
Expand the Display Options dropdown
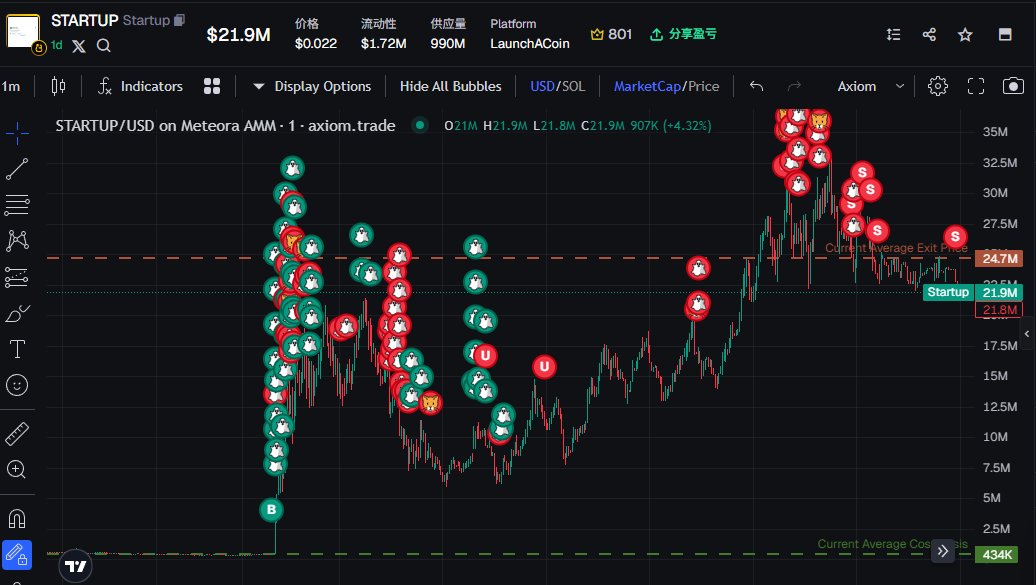(x=312, y=86)
